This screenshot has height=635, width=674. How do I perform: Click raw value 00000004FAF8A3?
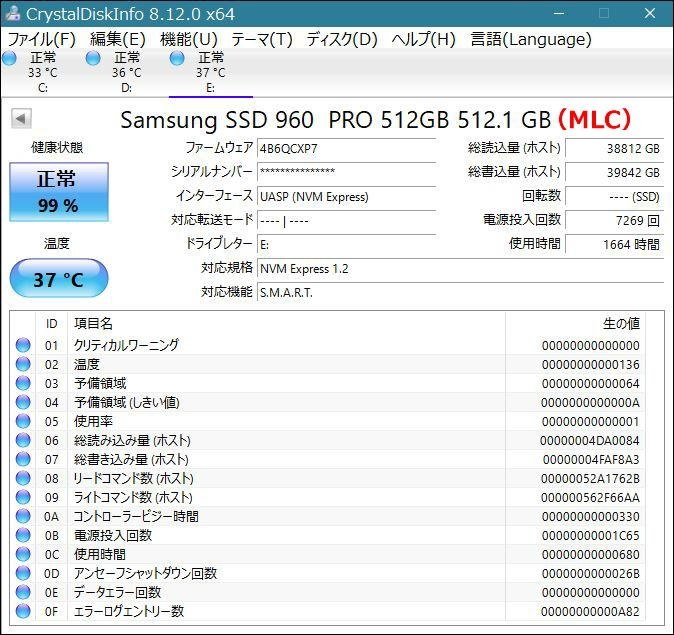[591, 460]
